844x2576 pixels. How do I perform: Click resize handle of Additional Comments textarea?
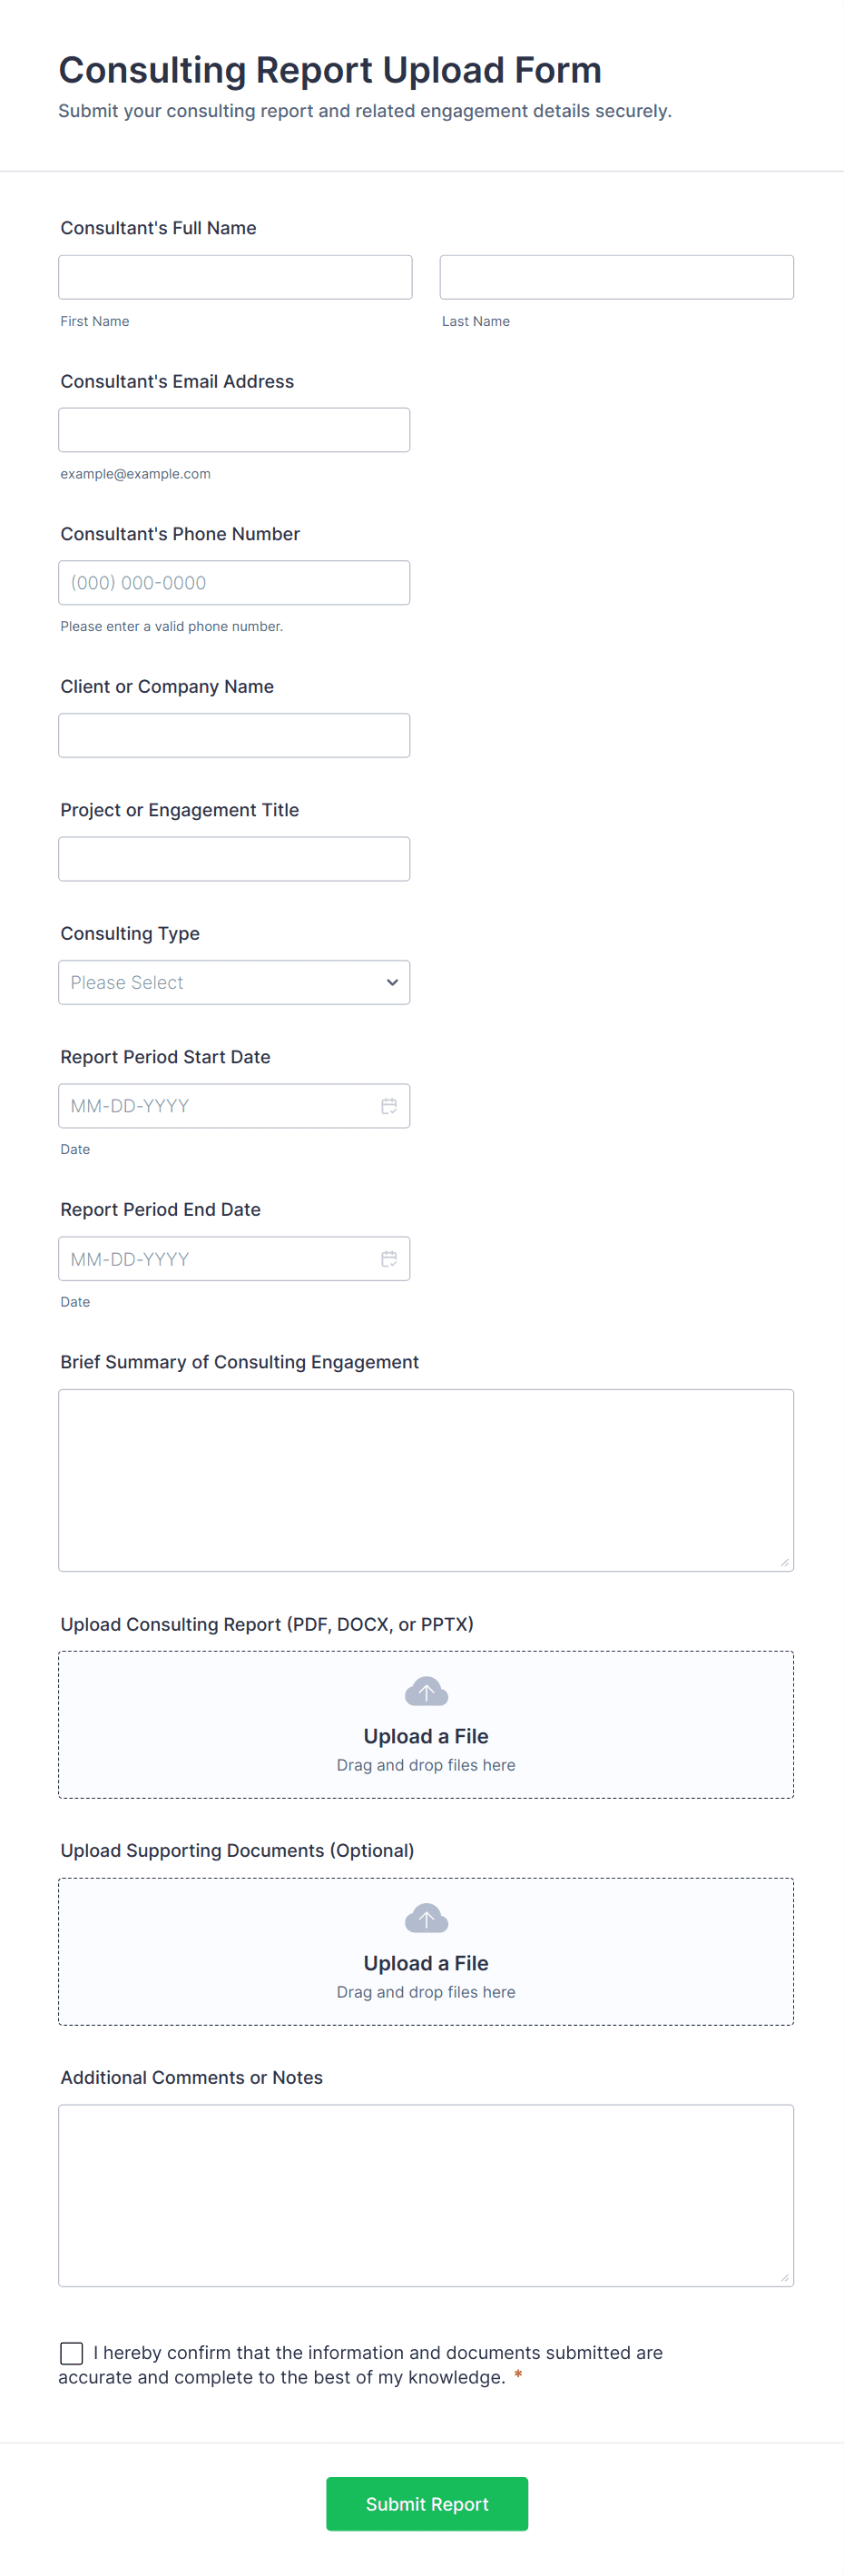coord(785,2278)
